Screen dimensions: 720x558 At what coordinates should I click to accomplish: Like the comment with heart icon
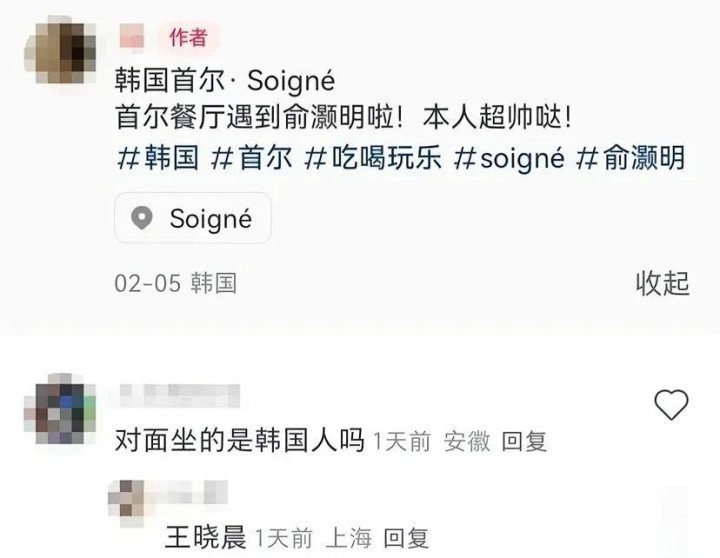coord(671,404)
